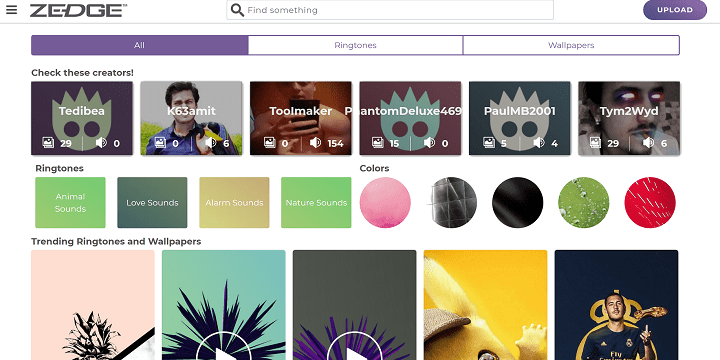Open creator Tym2Wyd's card
Image resolution: width=720 pixels, height=360 pixels.
[629, 118]
